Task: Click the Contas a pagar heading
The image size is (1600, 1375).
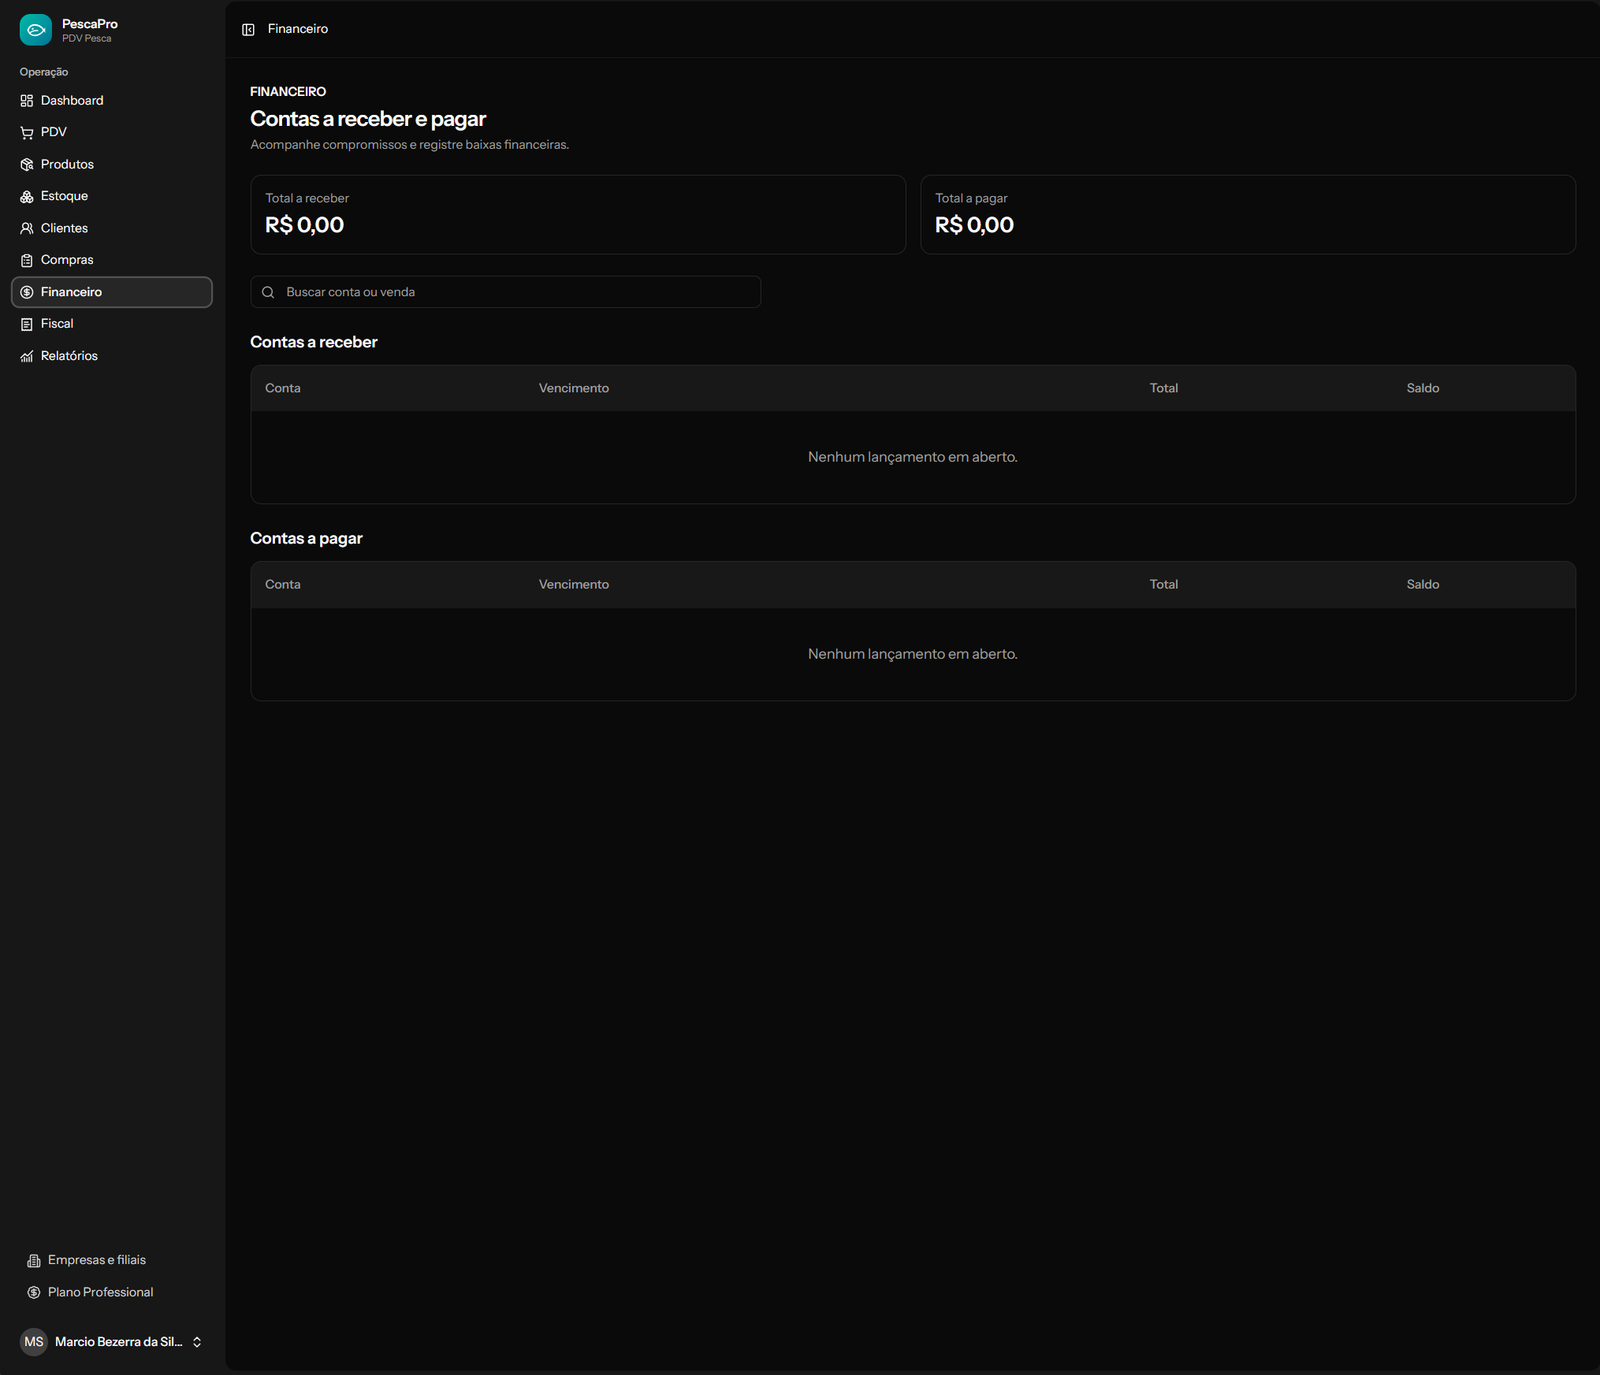Action: (x=306, y=538)
